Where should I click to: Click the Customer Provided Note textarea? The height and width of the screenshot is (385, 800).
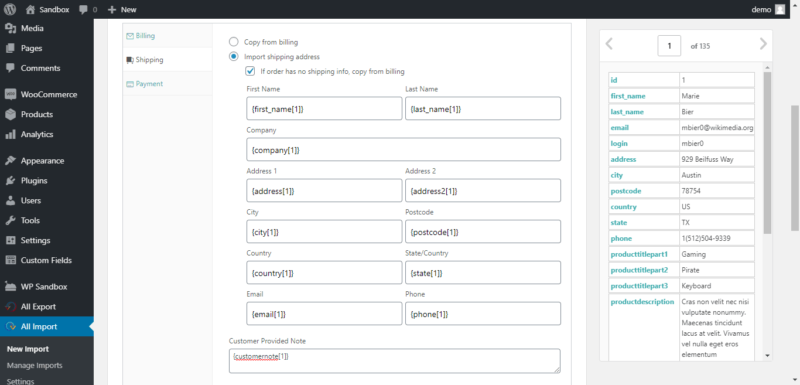394,361
